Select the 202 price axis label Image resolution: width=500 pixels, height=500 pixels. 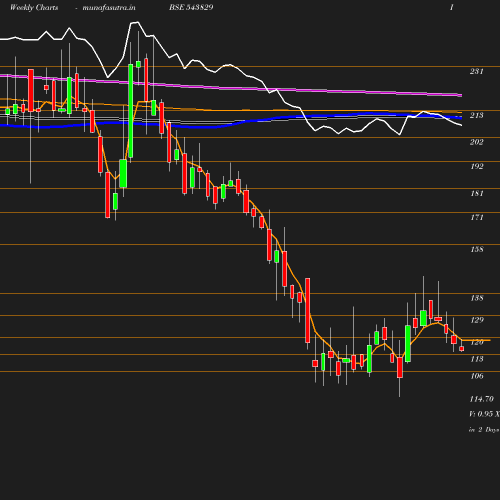click(x=477, y=142)
